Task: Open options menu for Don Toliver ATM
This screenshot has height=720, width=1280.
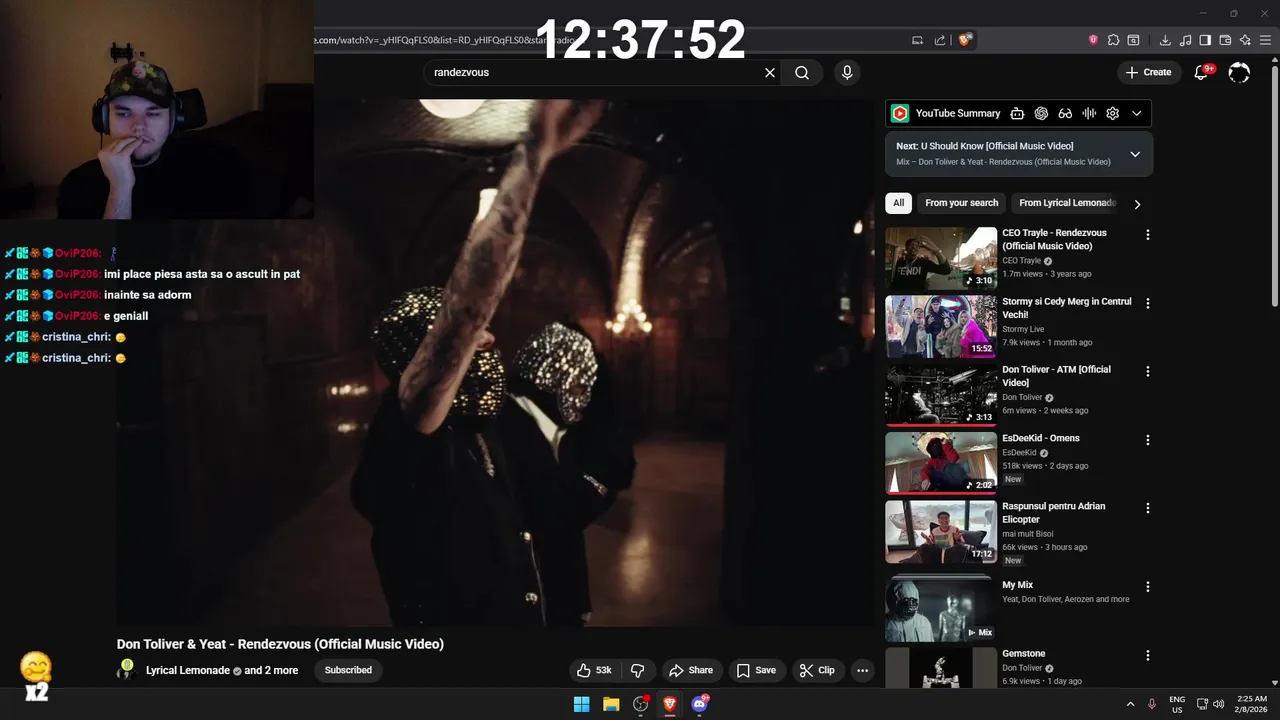Action: [1148, 371]
